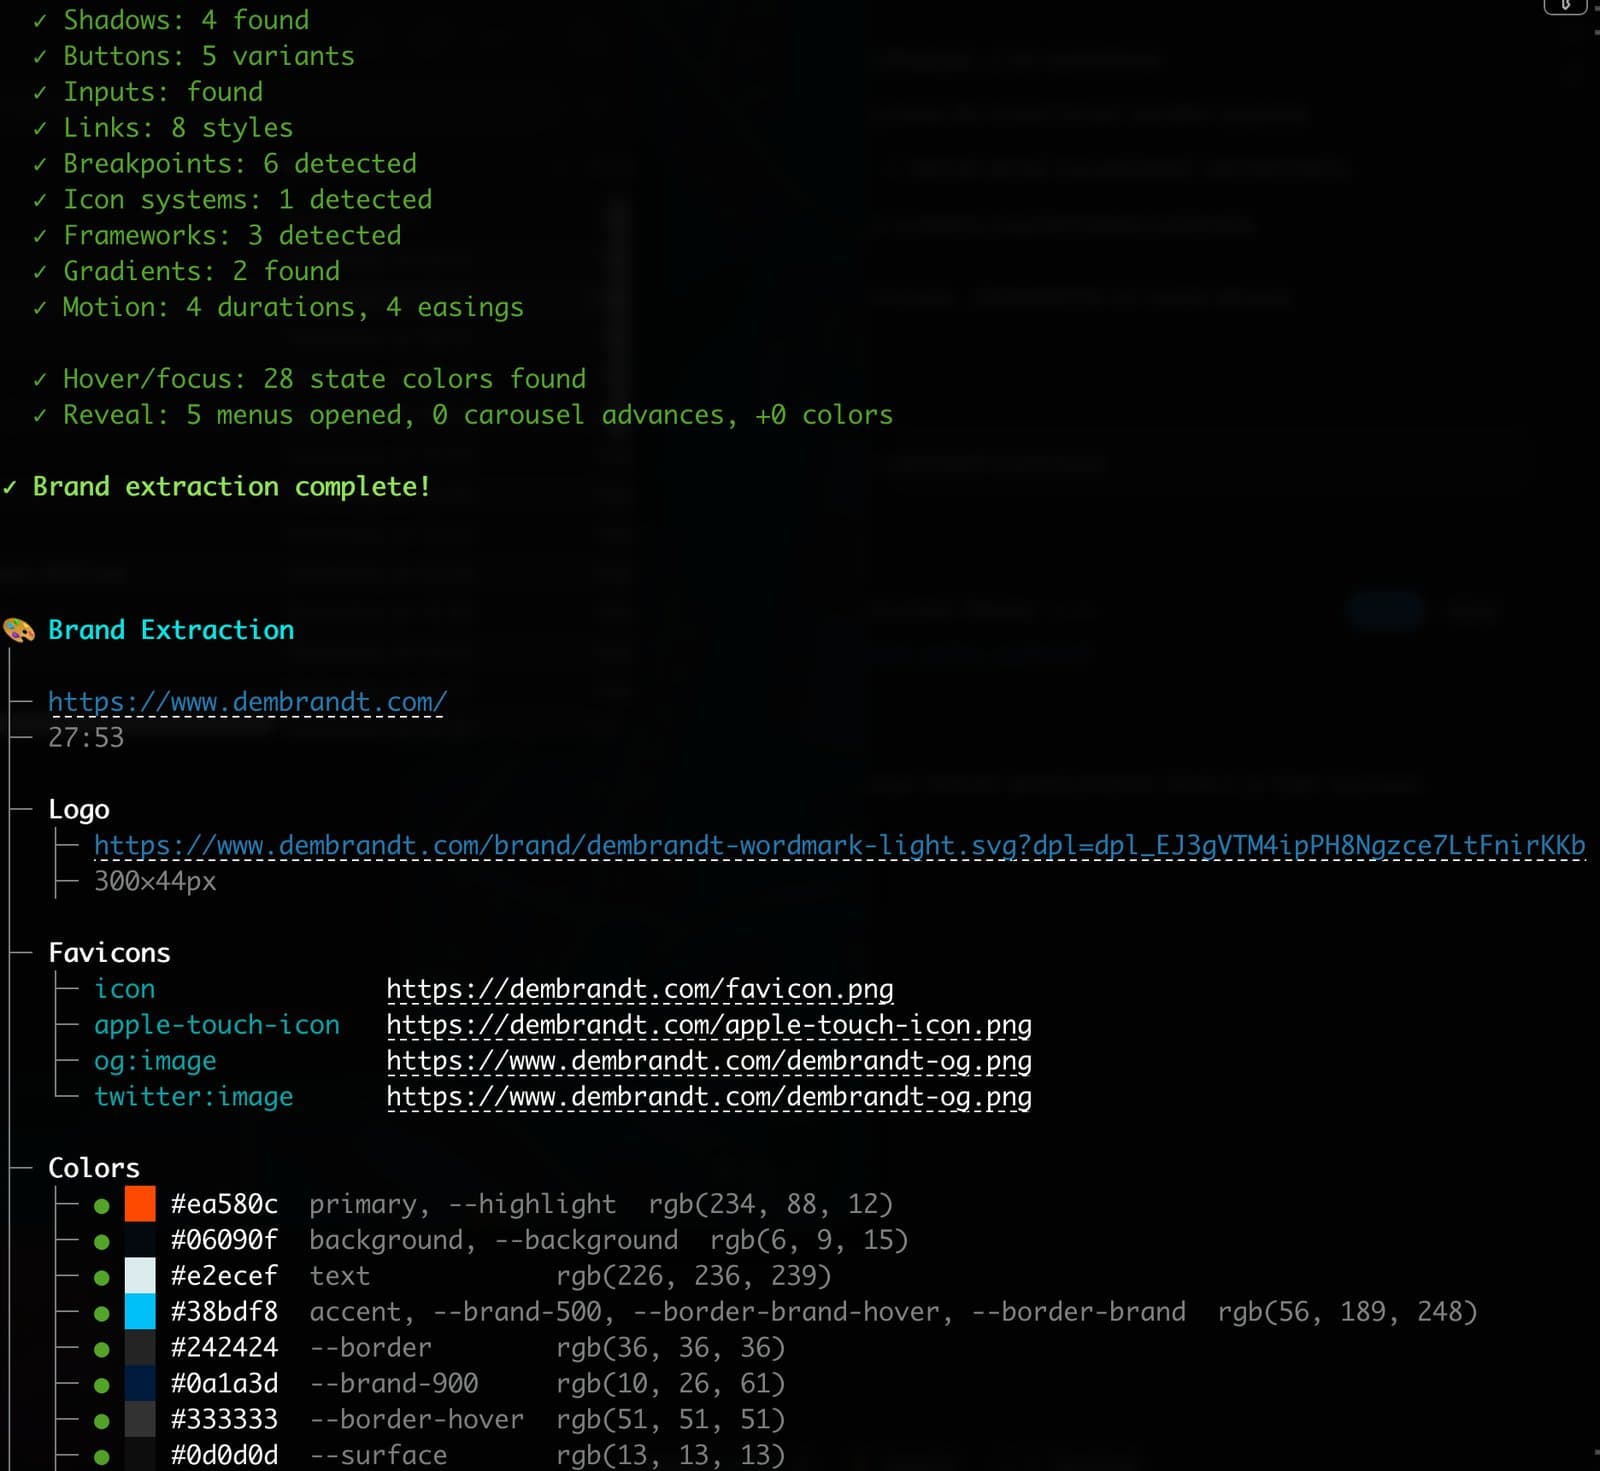Open the apple-touch-icon.png link
This screenshot has width=1600, height=1471.
pyautogui.click(x=709, y=1025)
